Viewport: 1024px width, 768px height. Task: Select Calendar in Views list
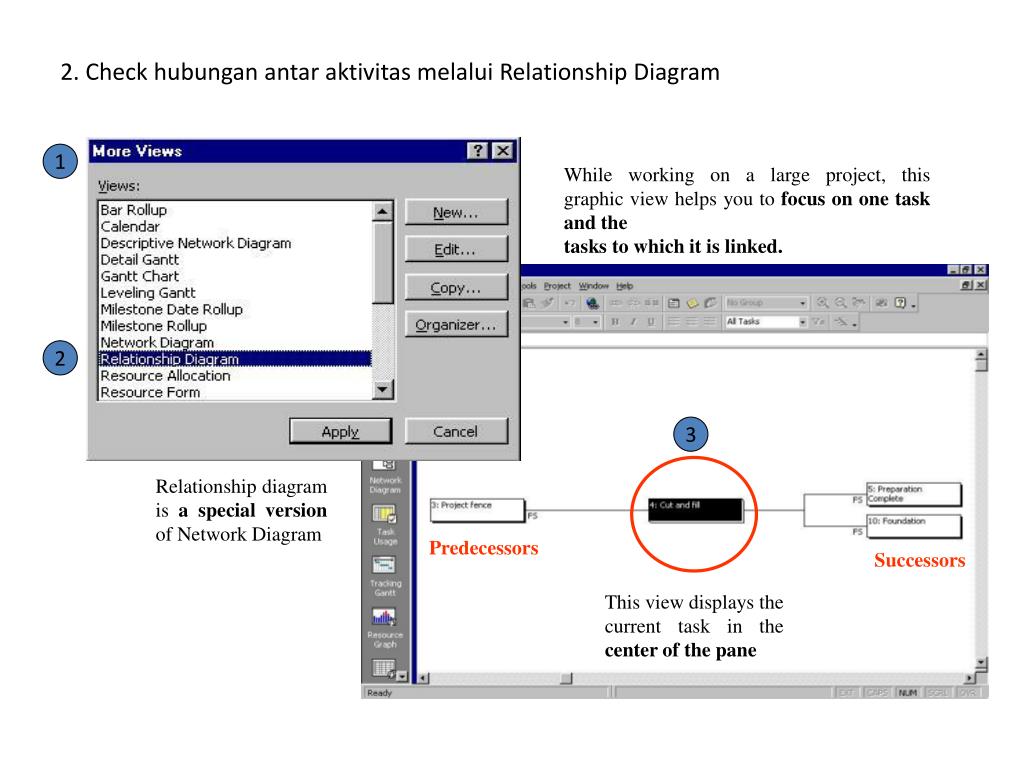click(235, 227)
